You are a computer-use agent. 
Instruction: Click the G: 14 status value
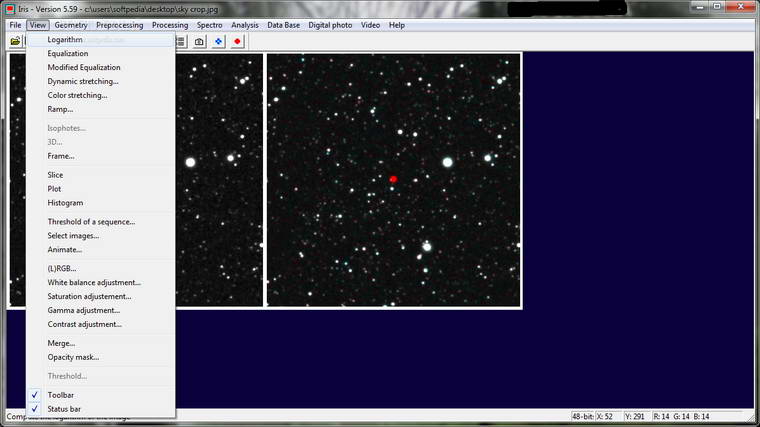(681, 417)
